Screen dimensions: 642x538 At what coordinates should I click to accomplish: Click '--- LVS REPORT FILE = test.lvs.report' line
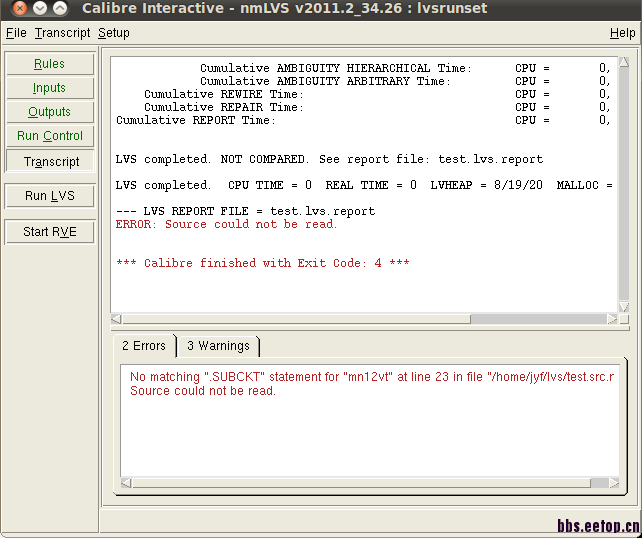coord(245,211)
